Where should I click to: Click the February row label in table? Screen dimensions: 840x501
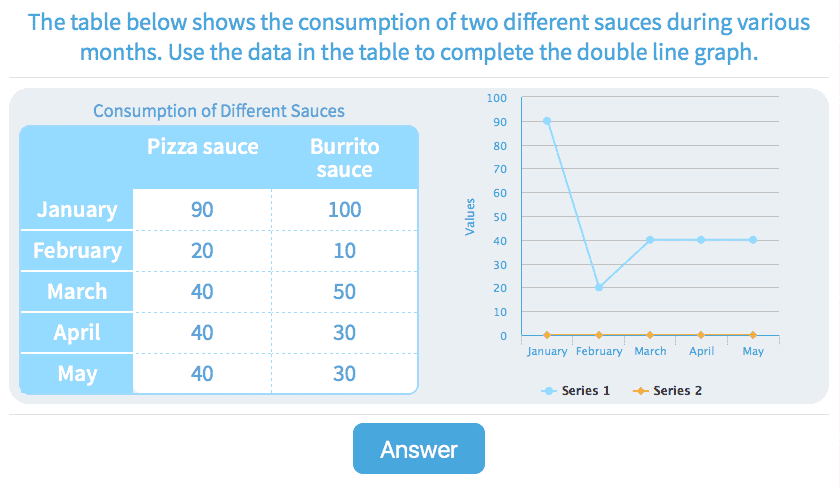(x=77, y=250)
